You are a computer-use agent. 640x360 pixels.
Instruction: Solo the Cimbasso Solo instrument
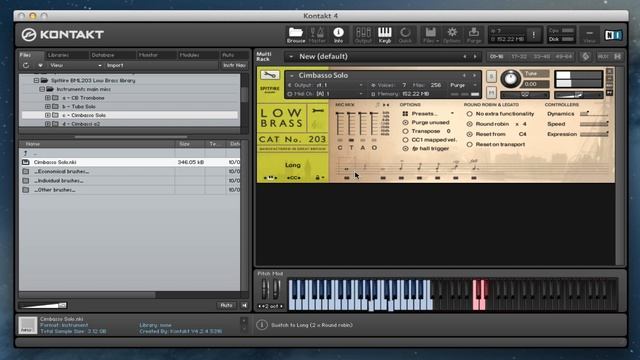click(491, 76)
